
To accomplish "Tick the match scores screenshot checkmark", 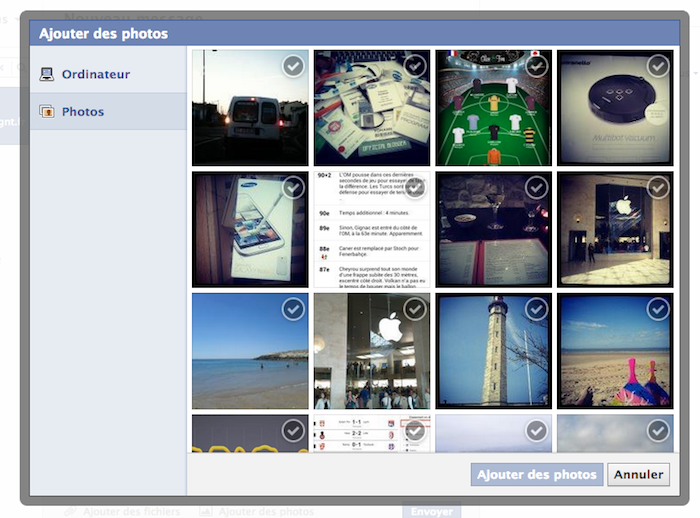I will click(415, 431).
